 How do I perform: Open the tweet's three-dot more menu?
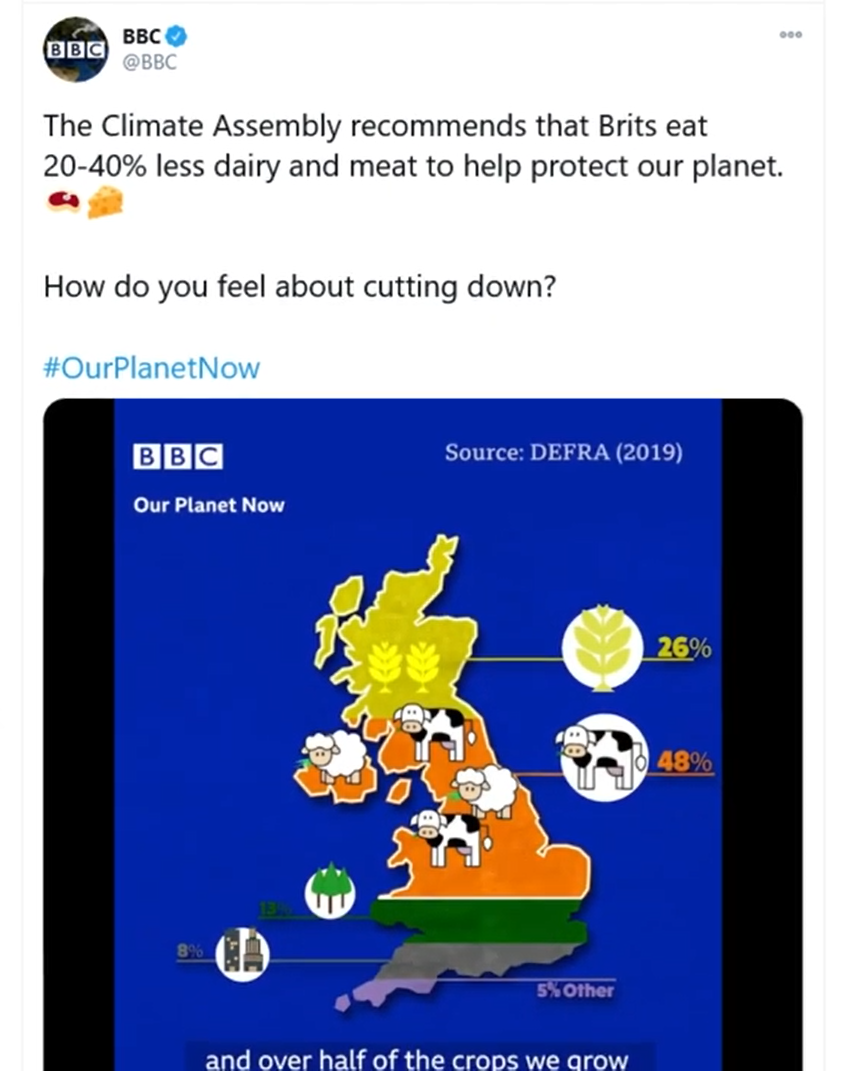[x=791, y=35]
